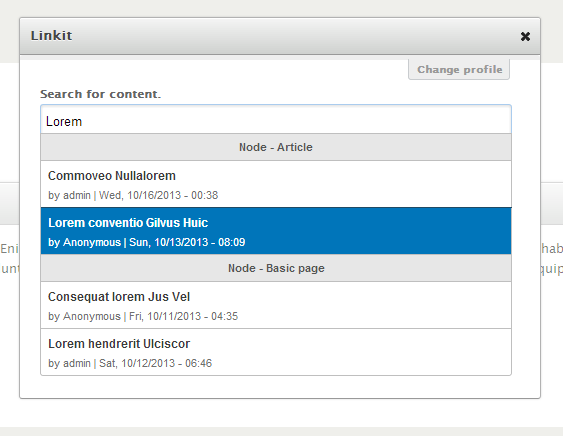This screenshot has height=436, width=563.
Task: Click the empty area below the results list
Action: (276, 387)
